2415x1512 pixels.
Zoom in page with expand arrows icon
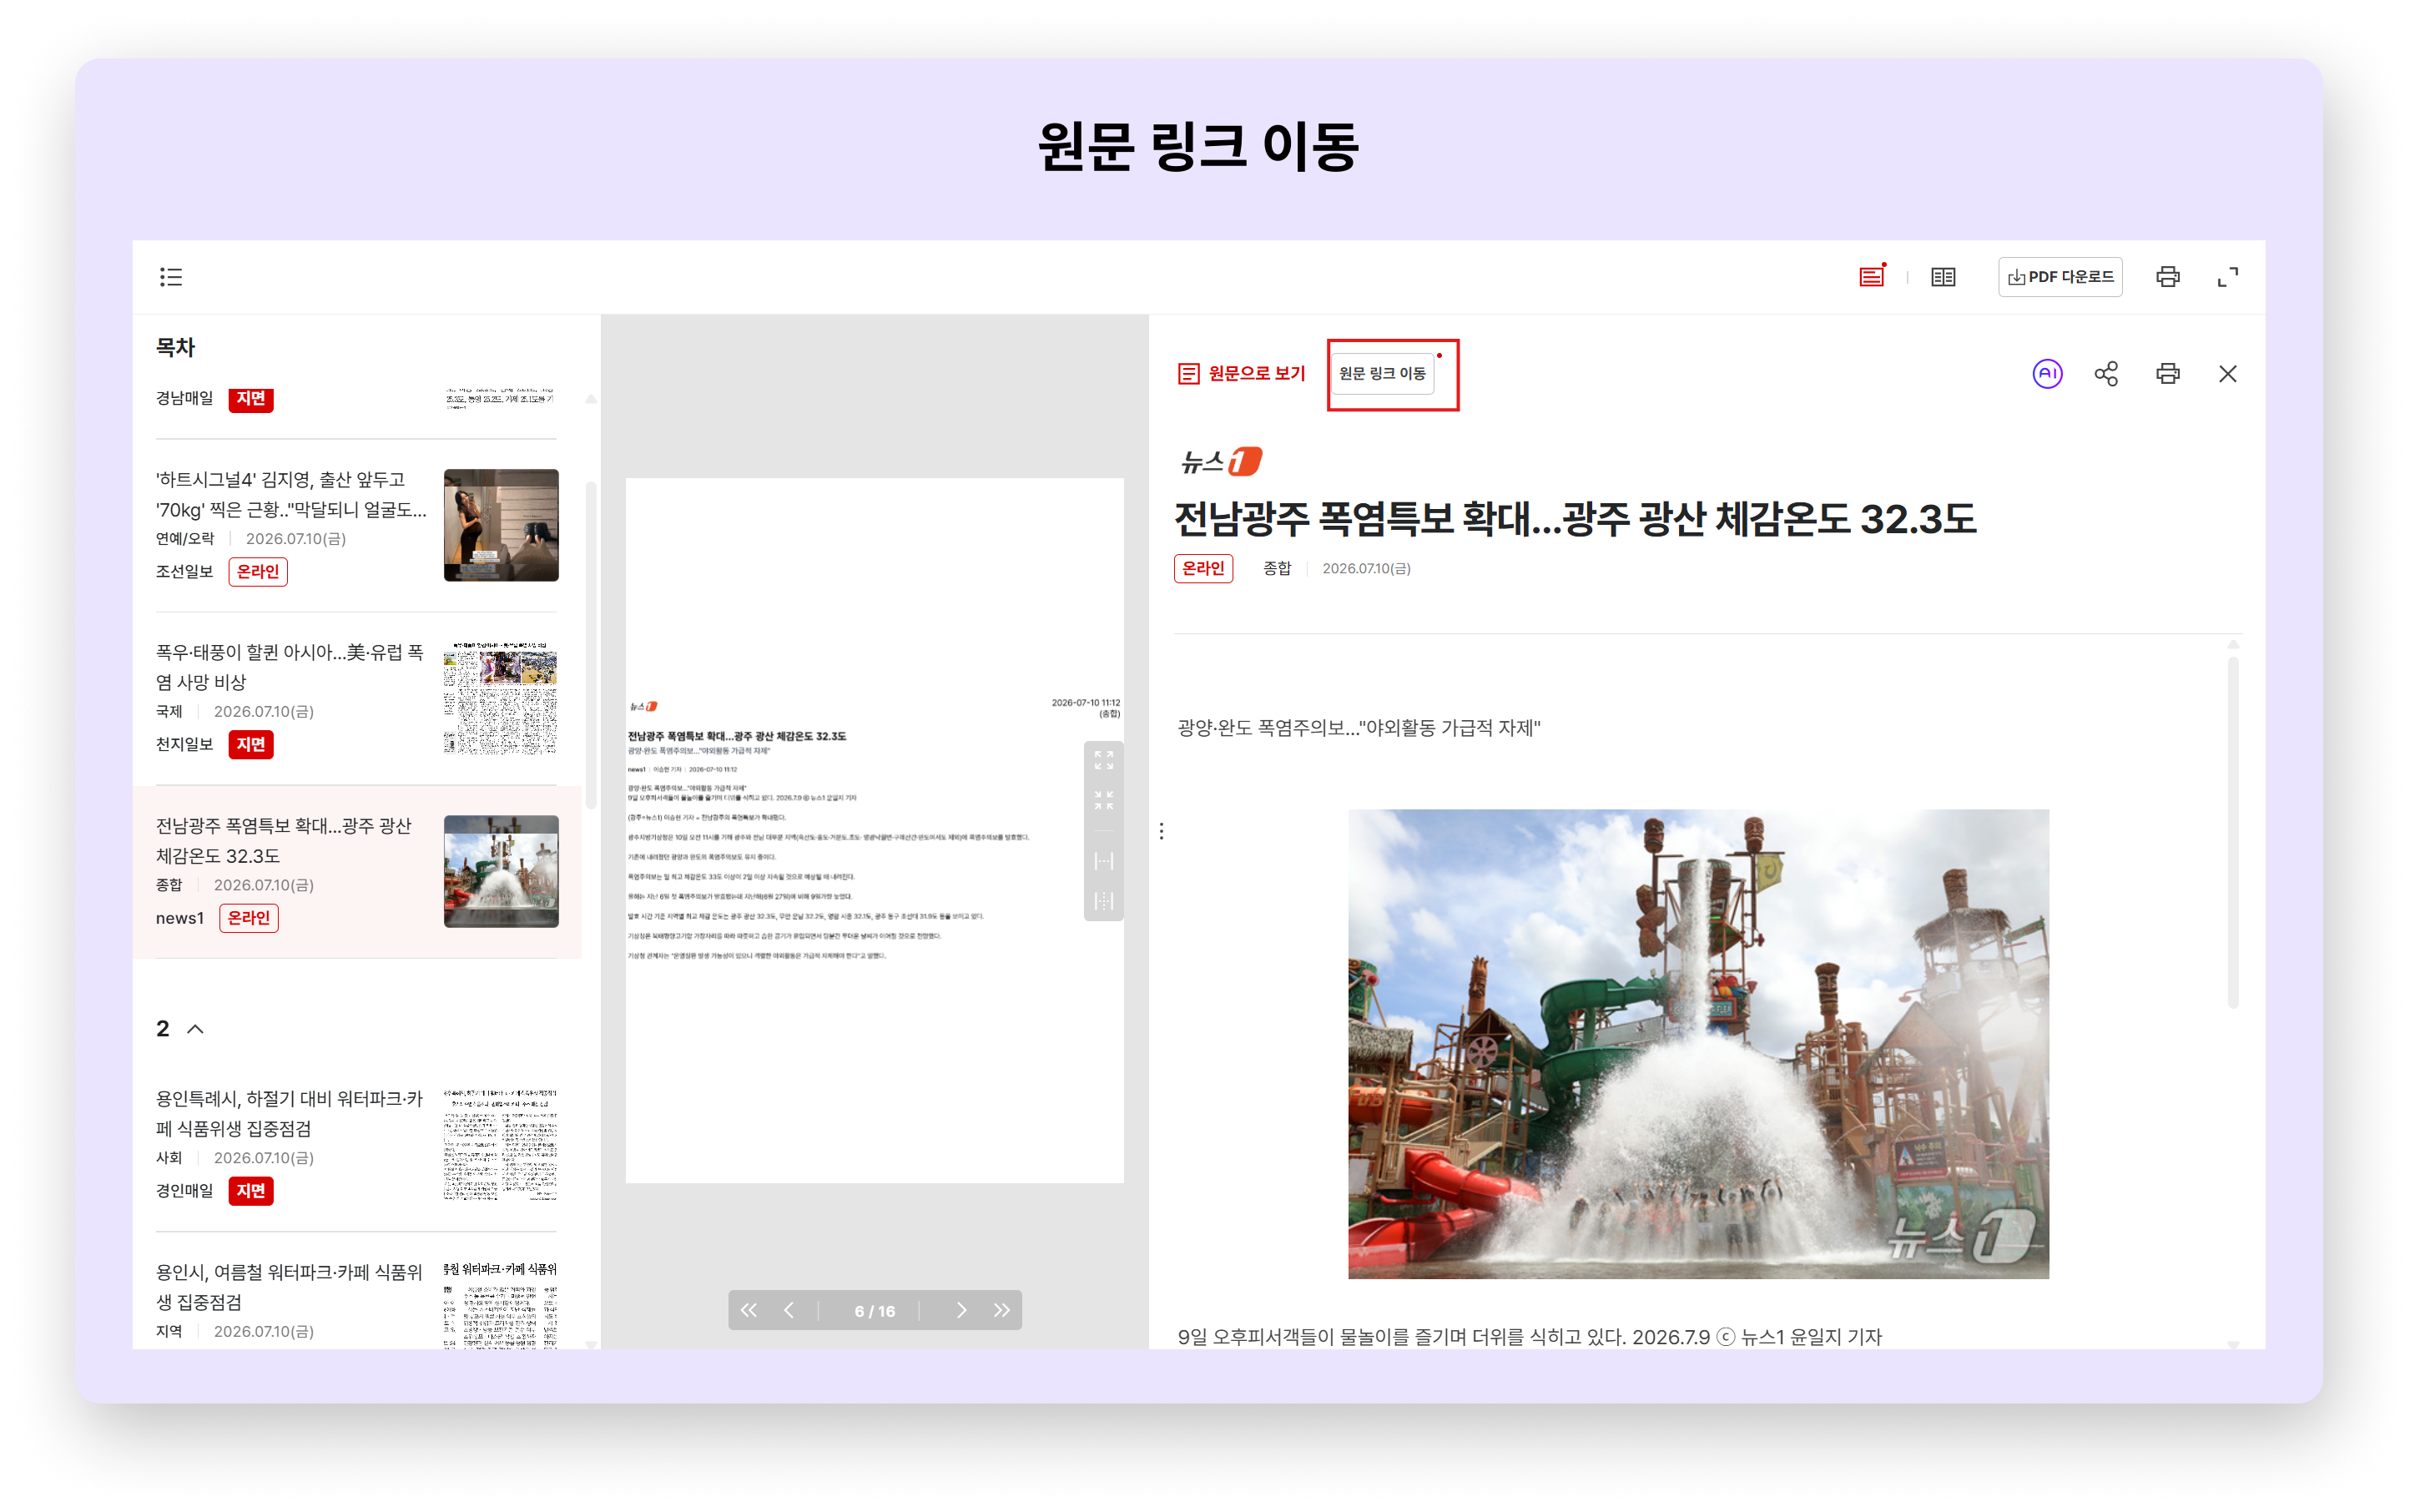coord(1103,761)
